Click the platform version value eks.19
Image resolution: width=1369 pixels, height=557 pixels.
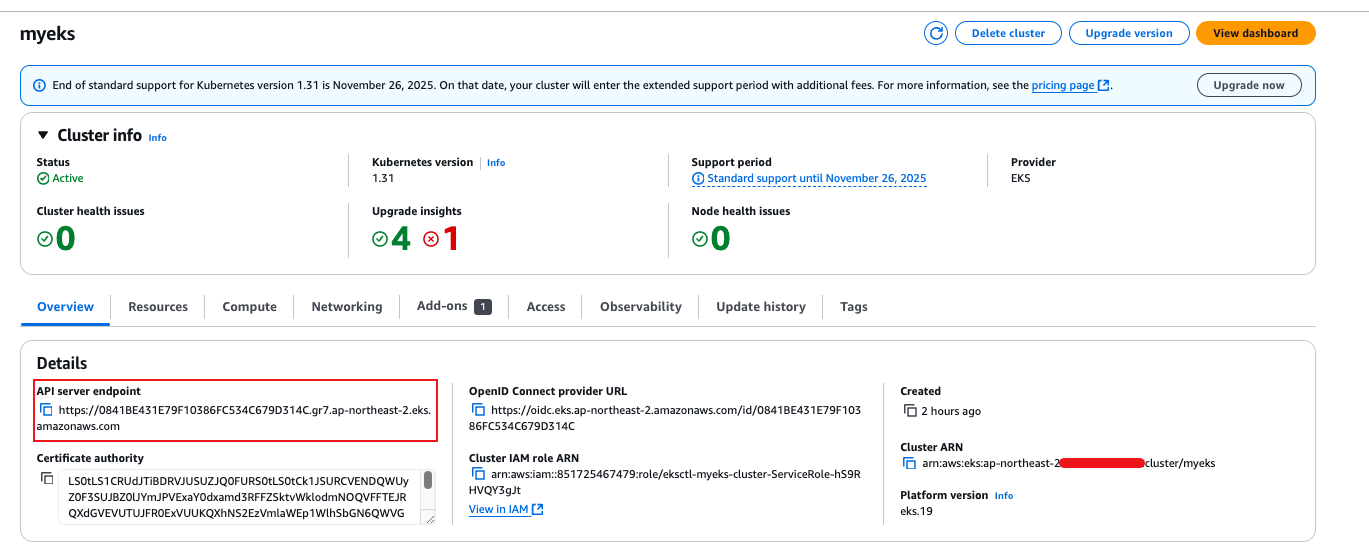pyautogui.click(x=917, y=513)
